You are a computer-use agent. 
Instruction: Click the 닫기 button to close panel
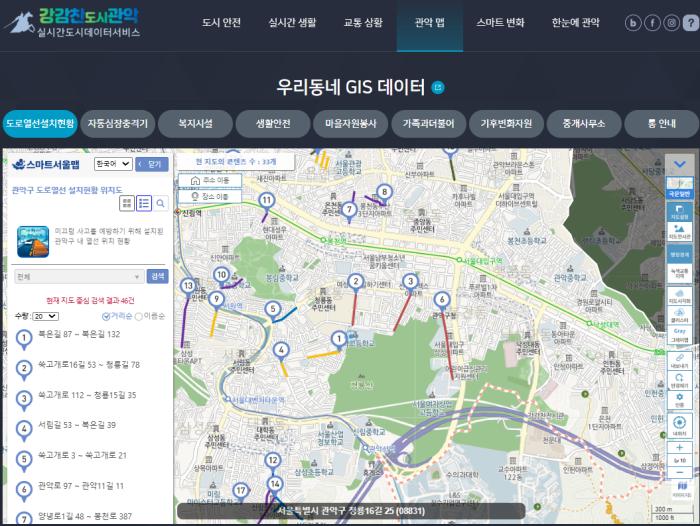152,164
